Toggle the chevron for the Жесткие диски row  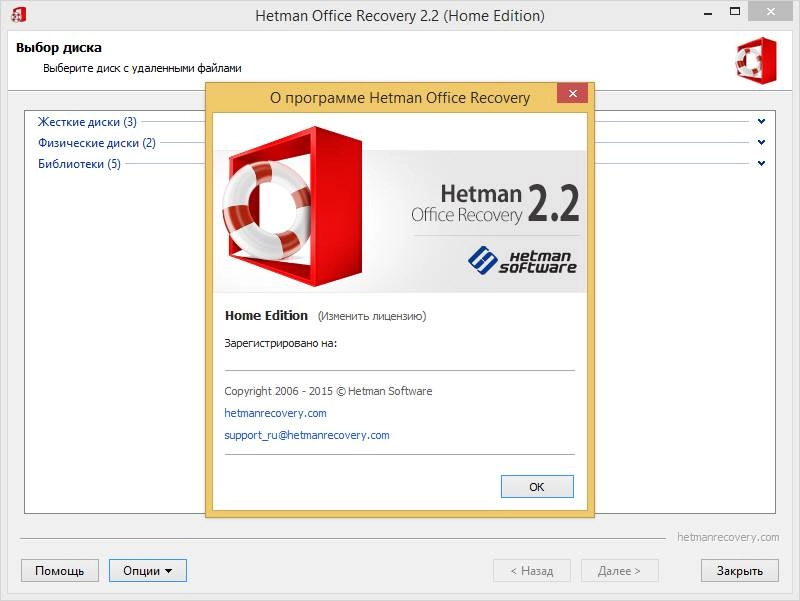761,121
